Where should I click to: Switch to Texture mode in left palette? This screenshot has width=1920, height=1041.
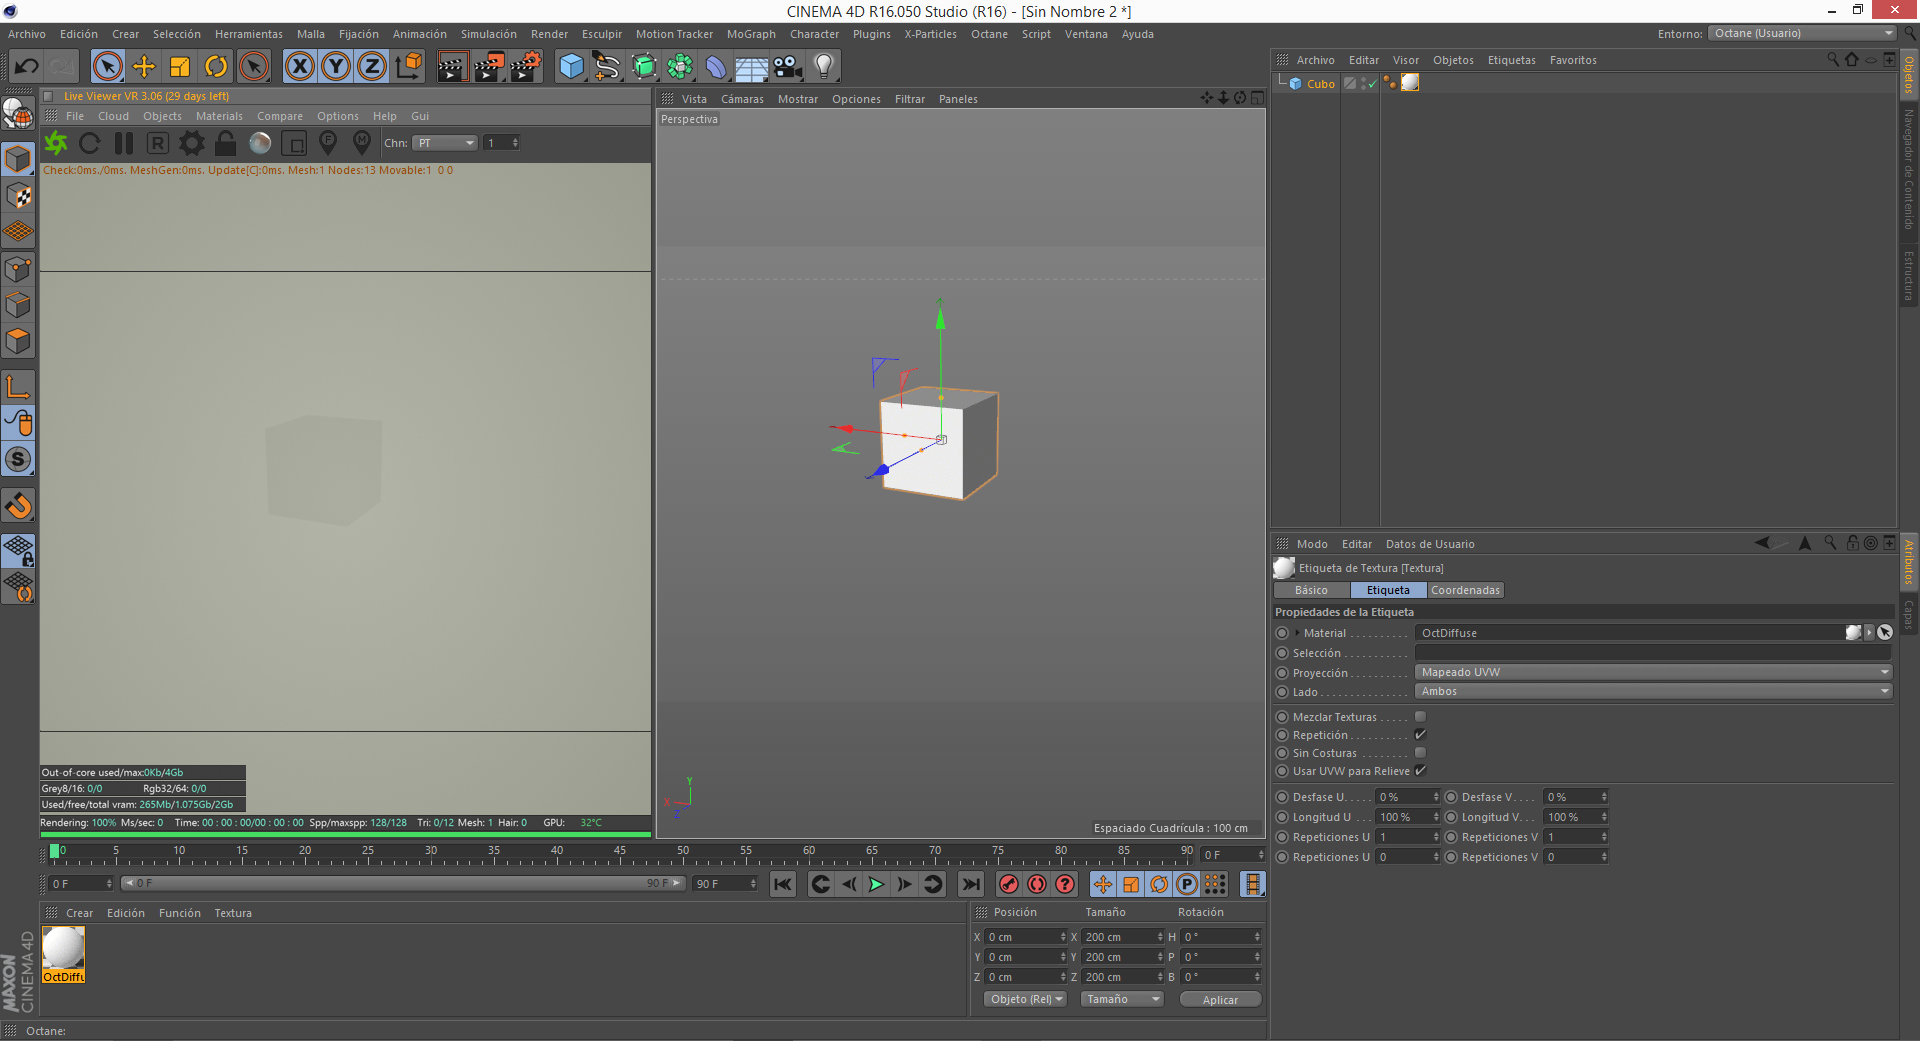(x=19, y=196)
